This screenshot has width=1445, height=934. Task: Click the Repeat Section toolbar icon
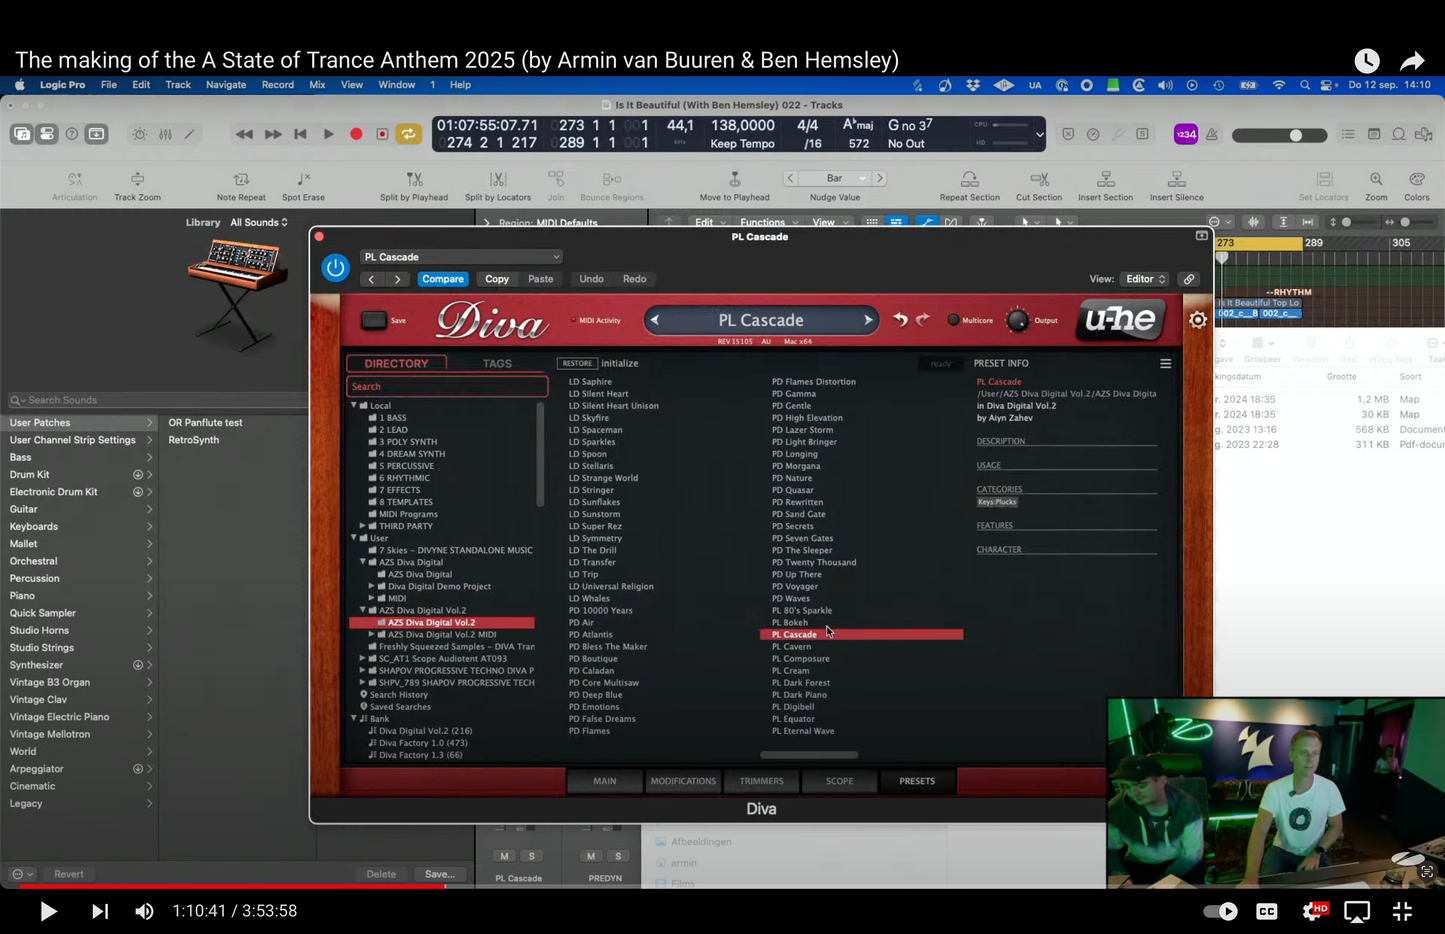[969, 179]
